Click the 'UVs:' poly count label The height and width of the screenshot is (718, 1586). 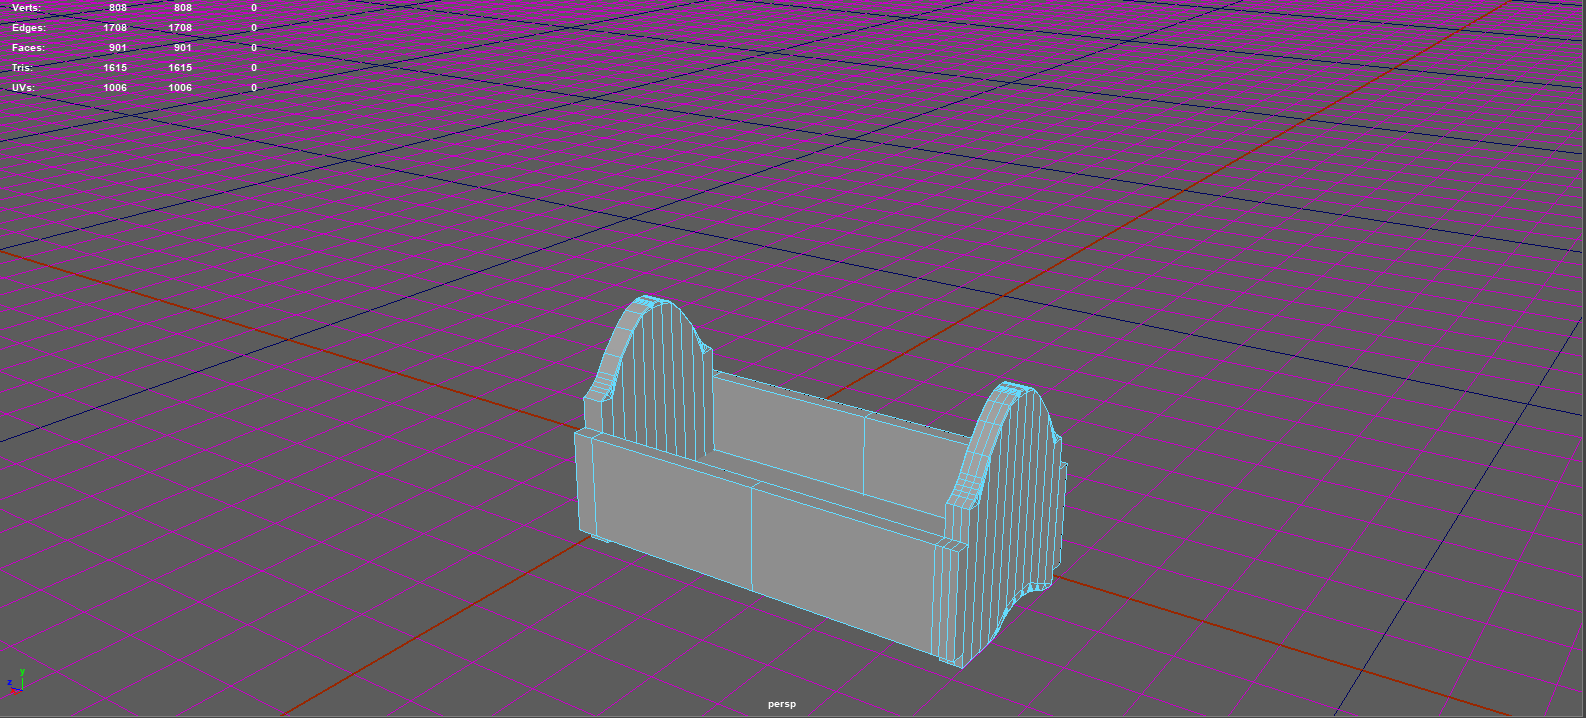tap(24, 88)
